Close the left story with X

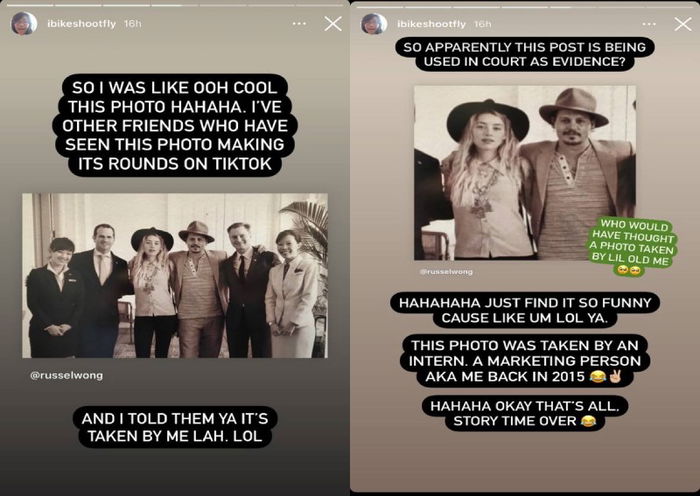click(x=333, y=24)
